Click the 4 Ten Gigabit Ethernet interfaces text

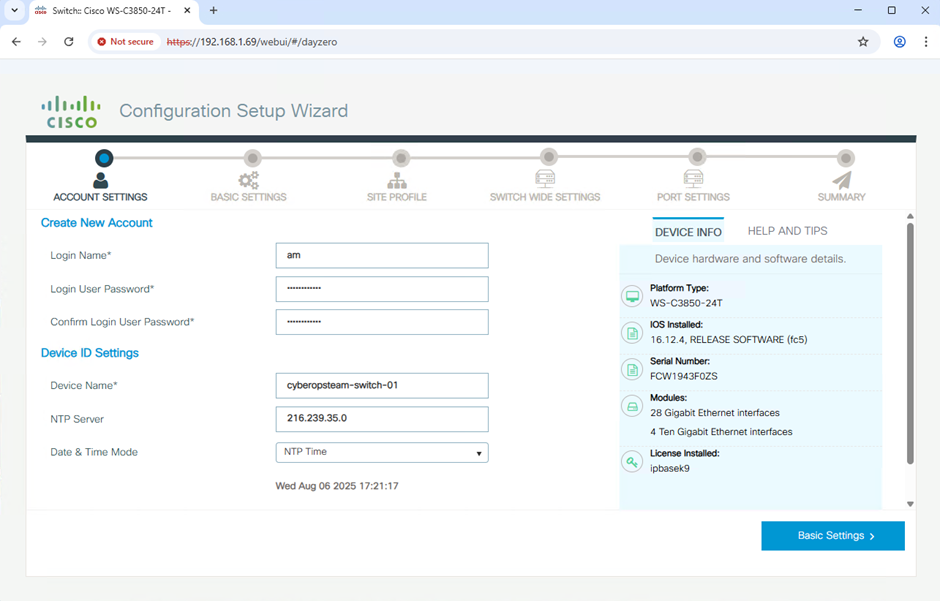coord(721,432)
